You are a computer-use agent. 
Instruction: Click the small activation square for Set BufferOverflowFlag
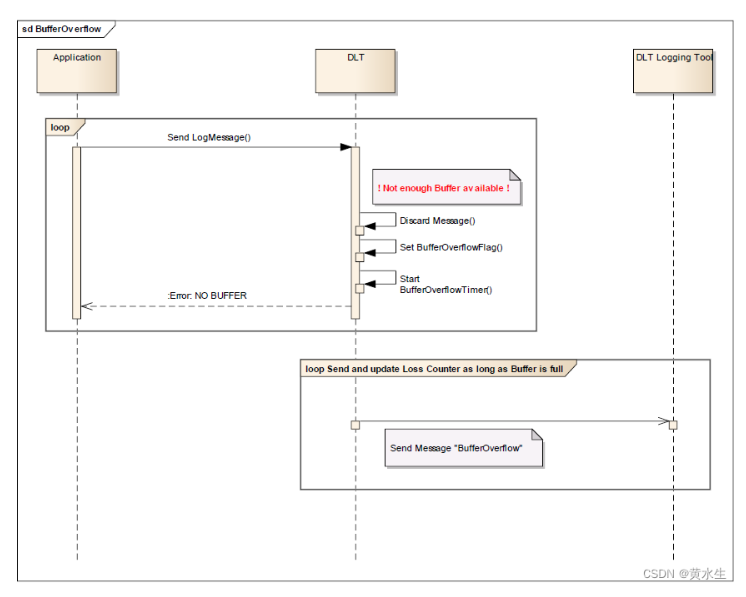point(360,257)
